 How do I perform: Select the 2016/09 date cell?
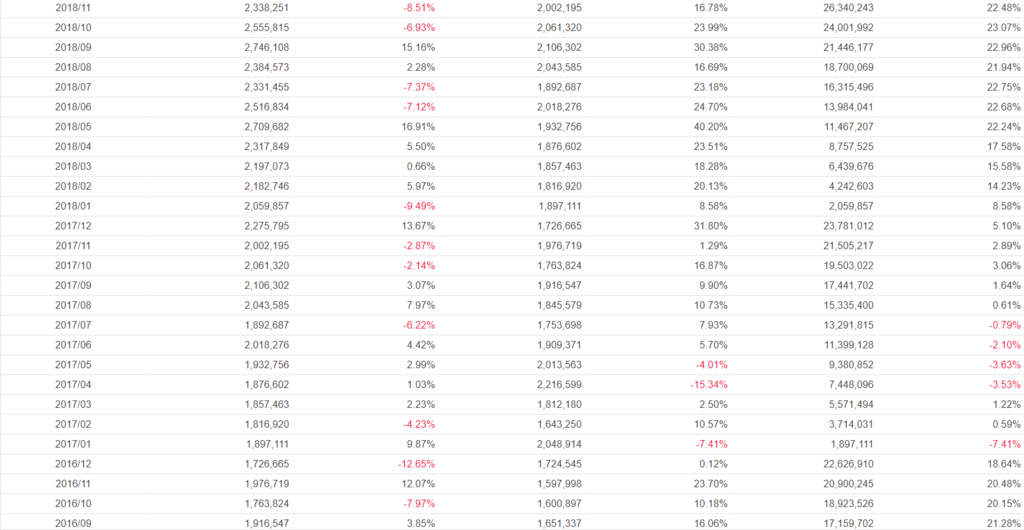coord(71,523)
